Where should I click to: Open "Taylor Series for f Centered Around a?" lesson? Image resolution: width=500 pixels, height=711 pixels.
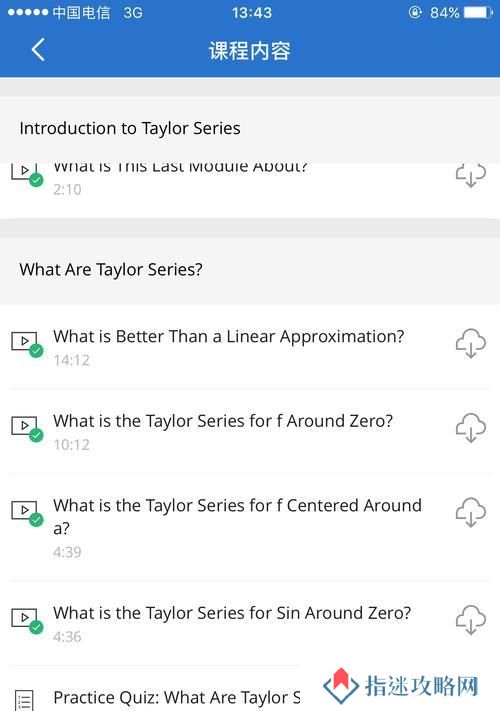click(237, 516)
